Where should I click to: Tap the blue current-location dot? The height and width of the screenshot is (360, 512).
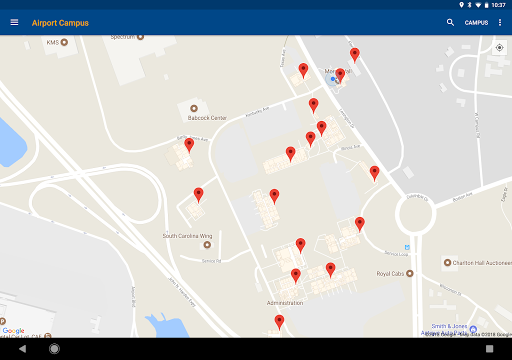click(x=332, y=79)
